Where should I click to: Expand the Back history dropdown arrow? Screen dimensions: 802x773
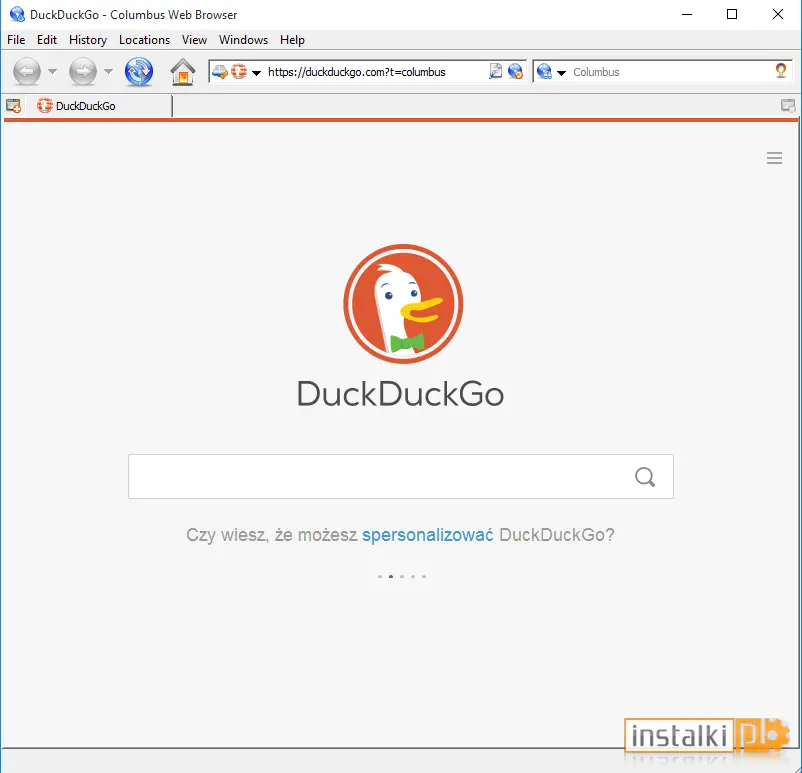[x=52, y=72]
